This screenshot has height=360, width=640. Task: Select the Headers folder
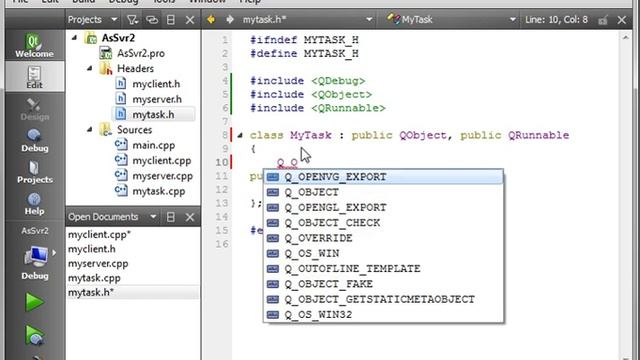pos(135,68)
